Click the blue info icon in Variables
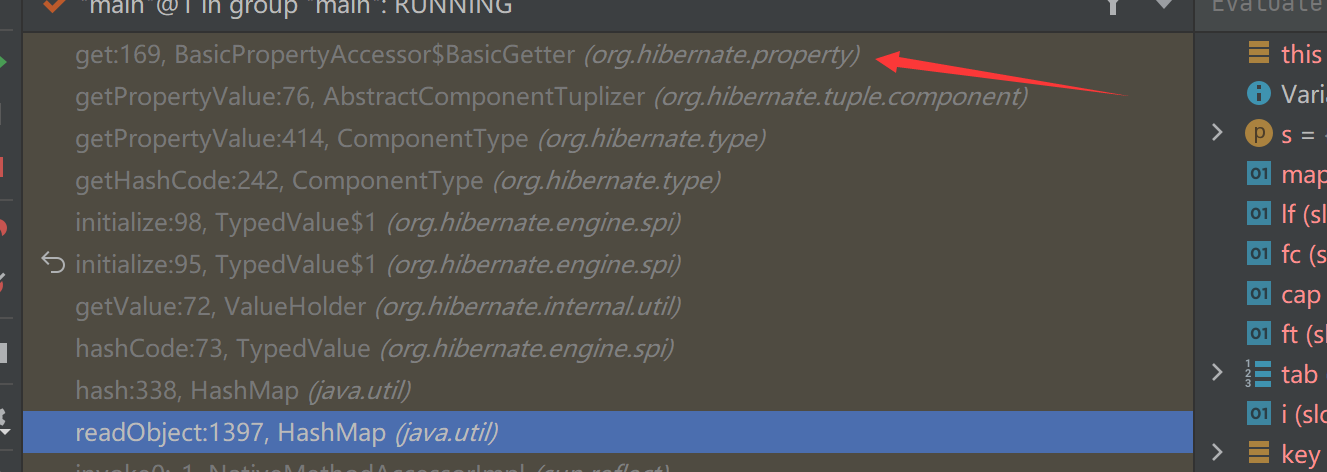Viewport: 1327px width, 472px height. 1258,94
